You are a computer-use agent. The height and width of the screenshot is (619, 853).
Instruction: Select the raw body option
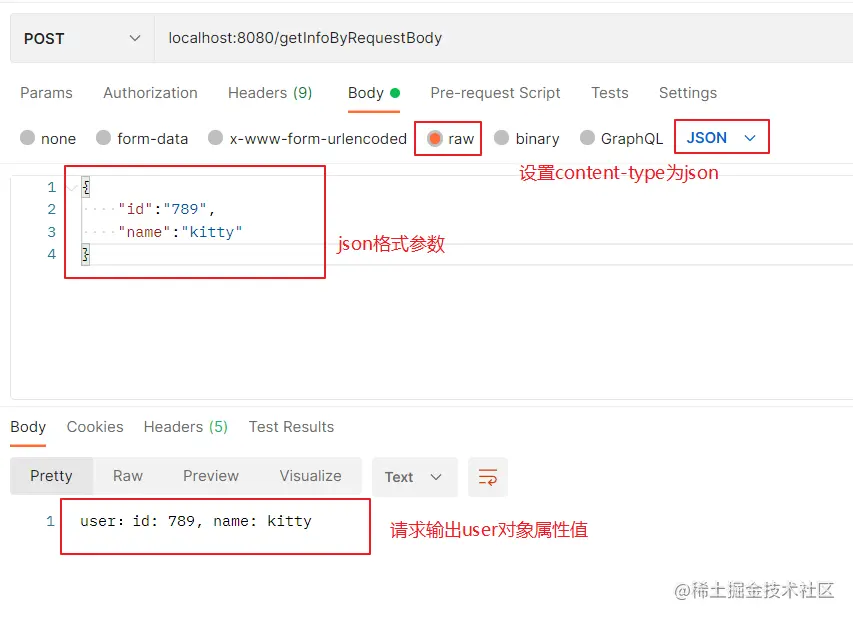(450, 139)
